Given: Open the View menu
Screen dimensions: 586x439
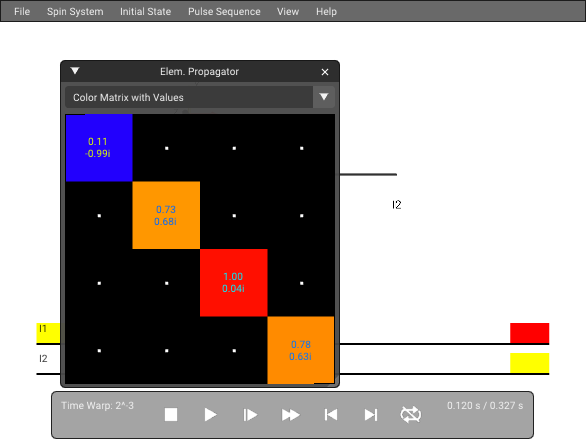Looking at the screenshot, I should [x=288, y=12].
